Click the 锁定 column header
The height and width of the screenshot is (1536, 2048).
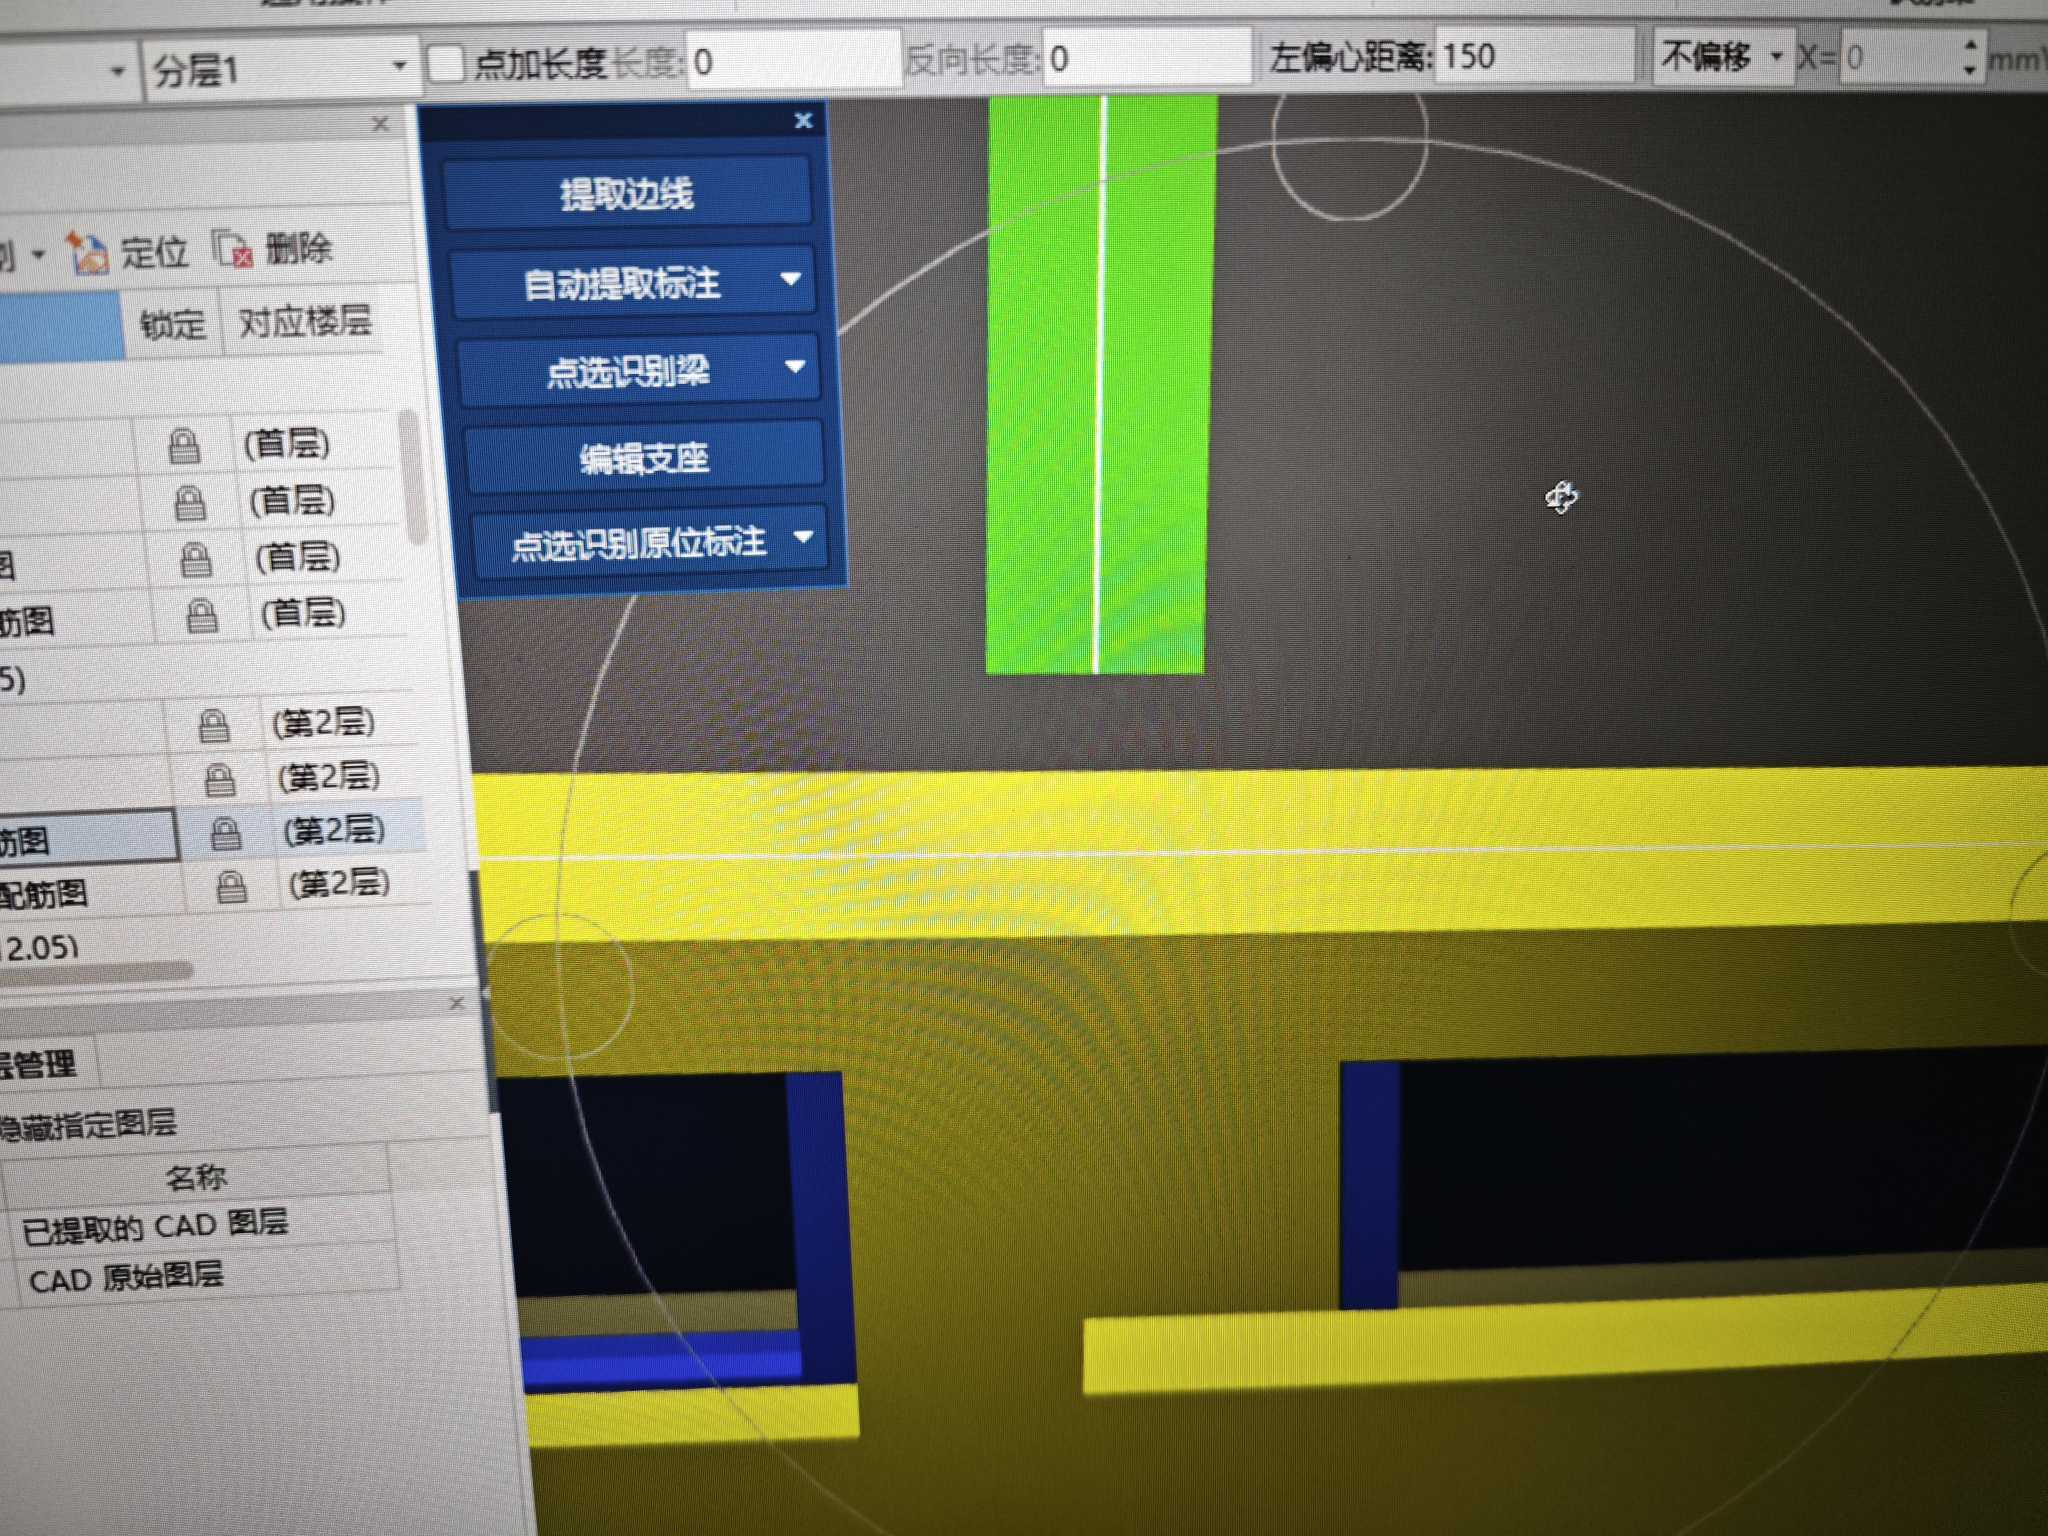pos(172,324)
